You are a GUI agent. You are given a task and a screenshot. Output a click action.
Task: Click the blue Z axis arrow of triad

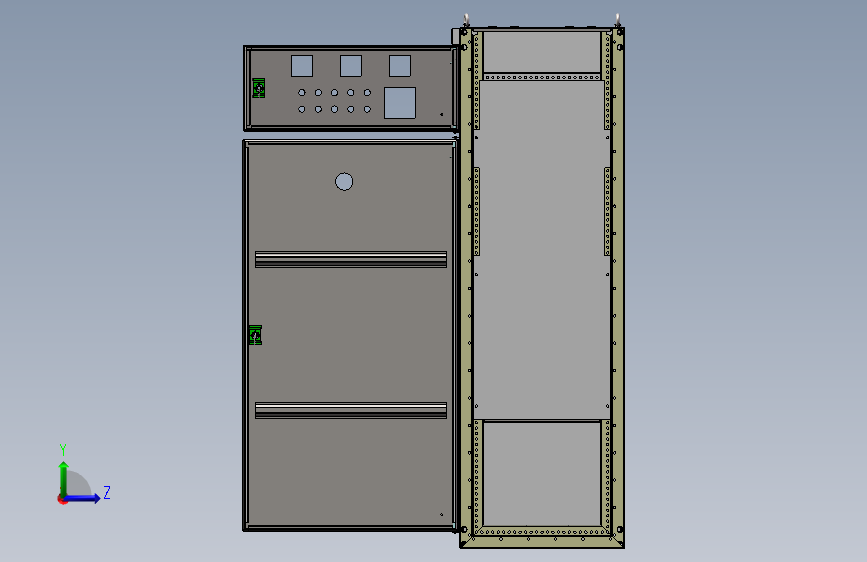(83, 498)
